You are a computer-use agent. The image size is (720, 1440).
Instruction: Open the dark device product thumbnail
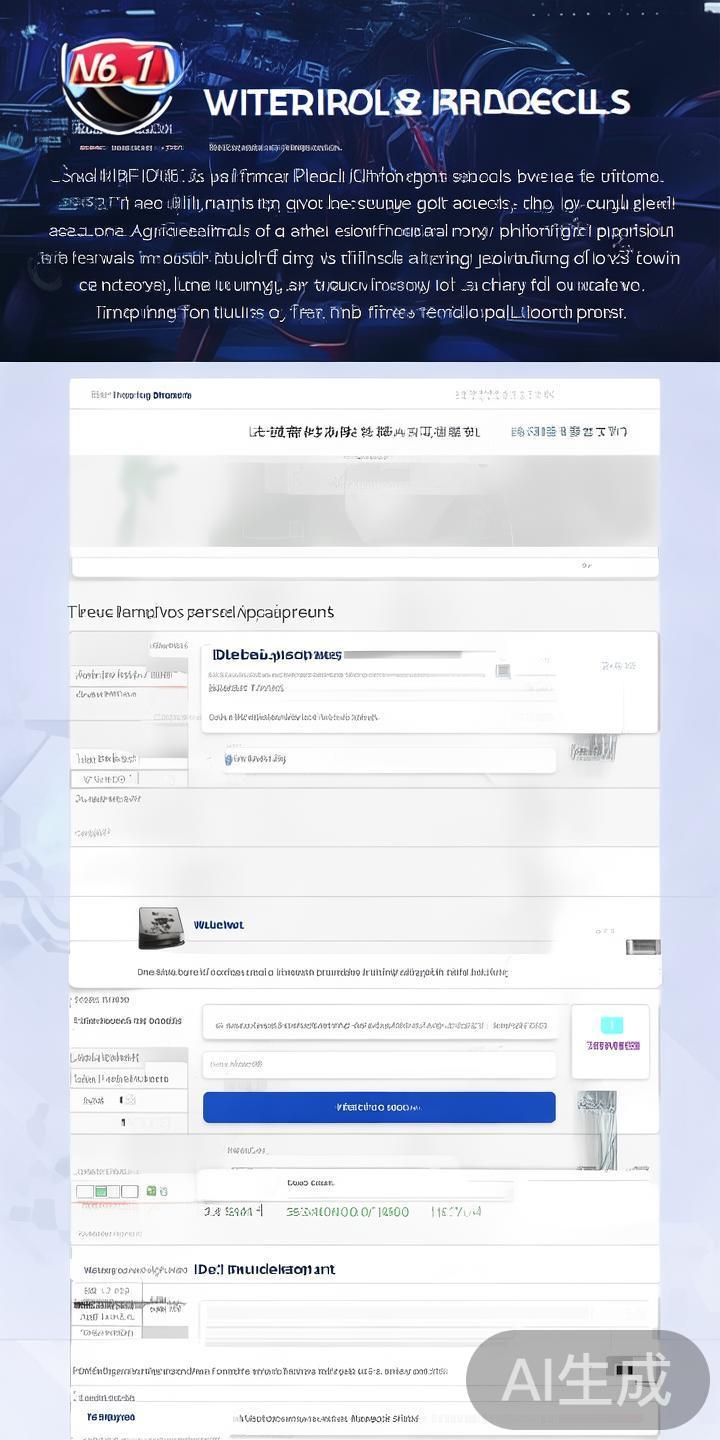point(161,927)
